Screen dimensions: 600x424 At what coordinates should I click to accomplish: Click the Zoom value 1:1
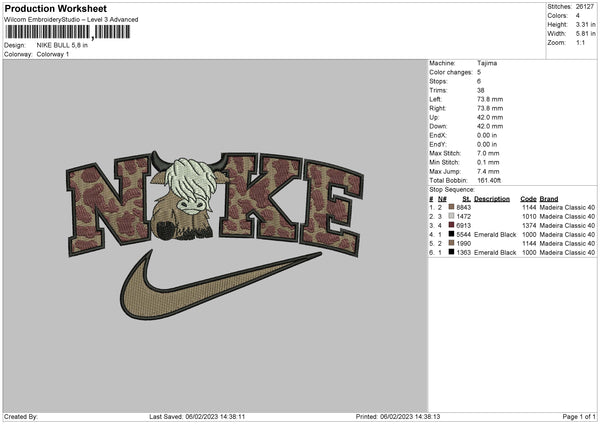pyautogui.click(x=580, y=42)
